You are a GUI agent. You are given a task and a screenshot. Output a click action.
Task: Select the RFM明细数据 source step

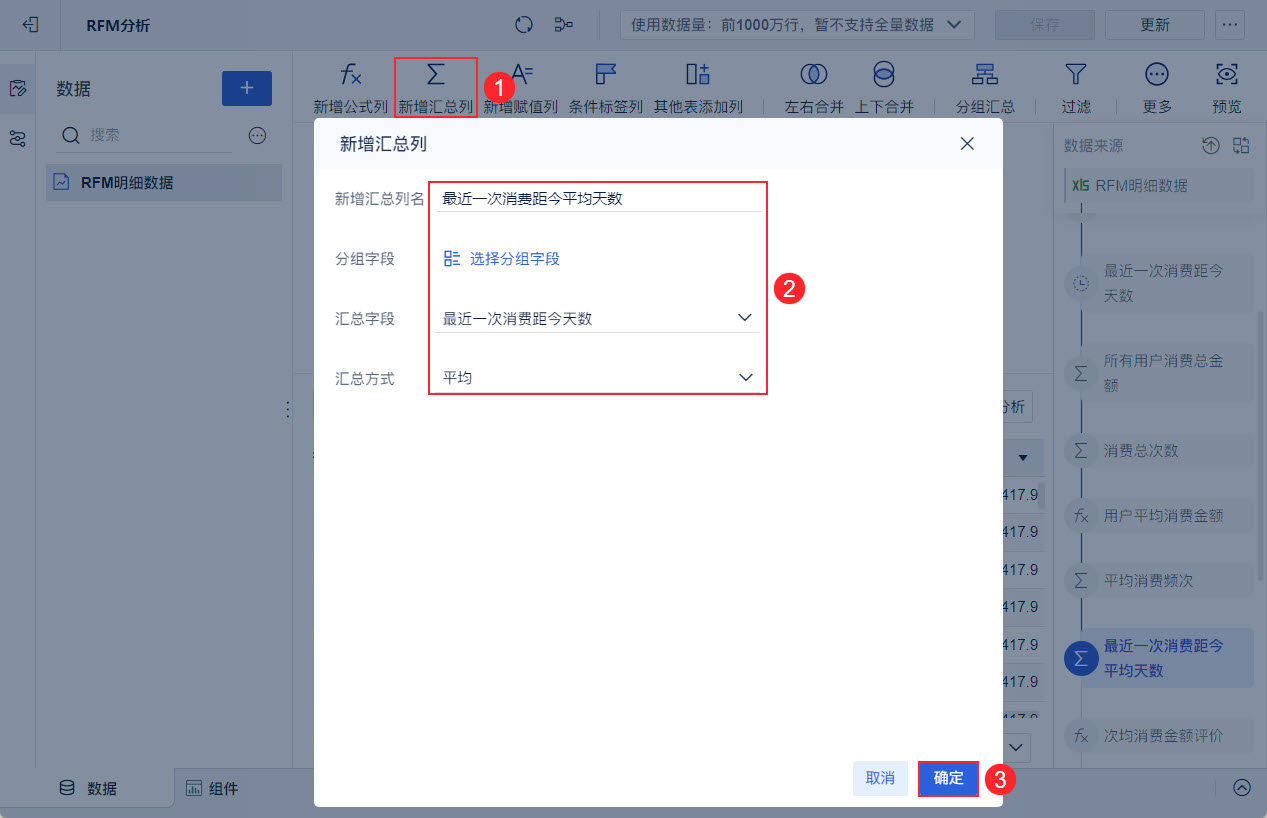[x=1157, y=185]
